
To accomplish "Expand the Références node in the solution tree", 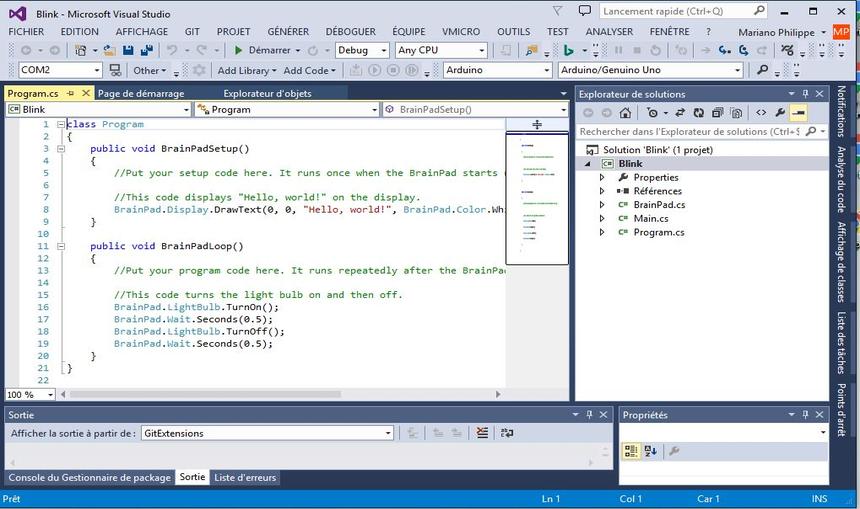I will (602, 191).
